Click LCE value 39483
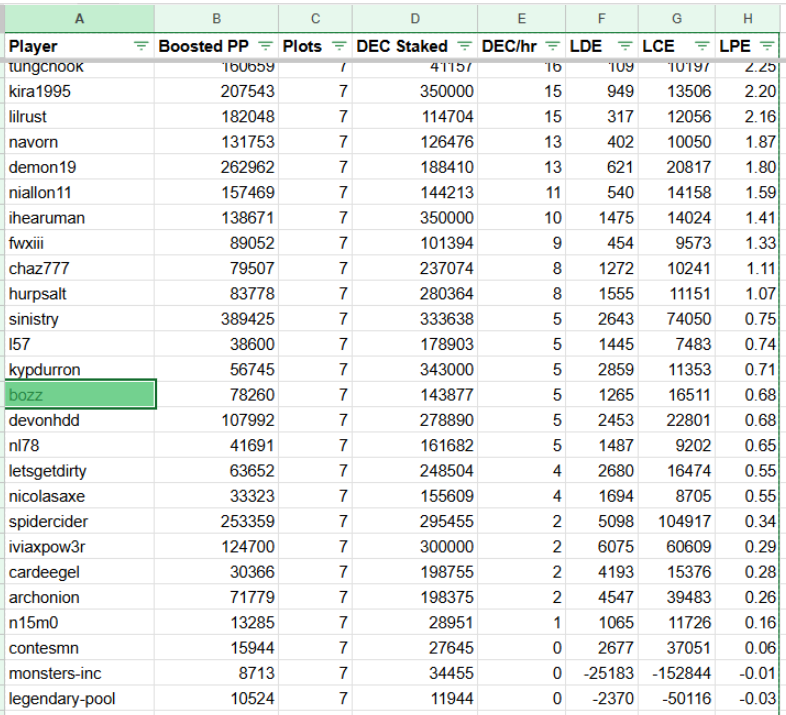The width and height of the screenshot is (786, 715). [689, 597]
